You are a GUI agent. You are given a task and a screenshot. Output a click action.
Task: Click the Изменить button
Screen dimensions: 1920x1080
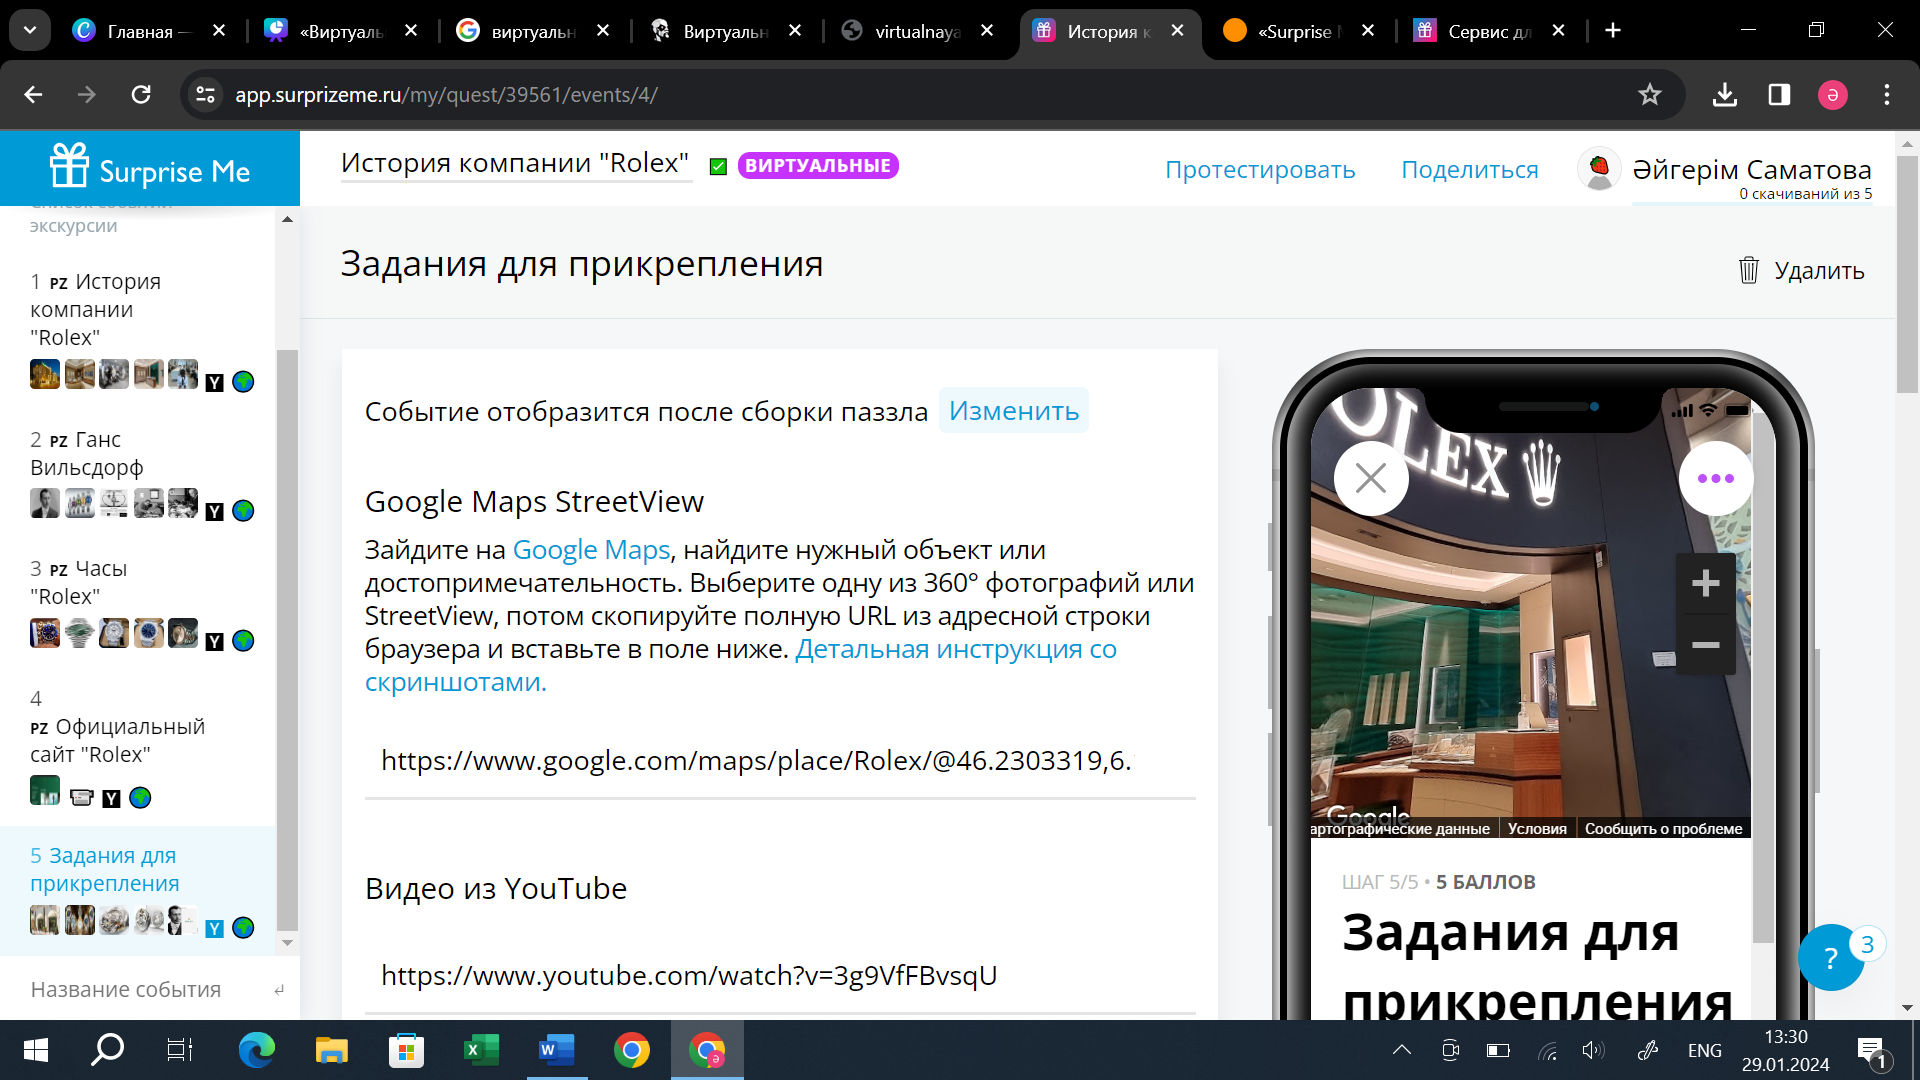(x=1013, y=411)
